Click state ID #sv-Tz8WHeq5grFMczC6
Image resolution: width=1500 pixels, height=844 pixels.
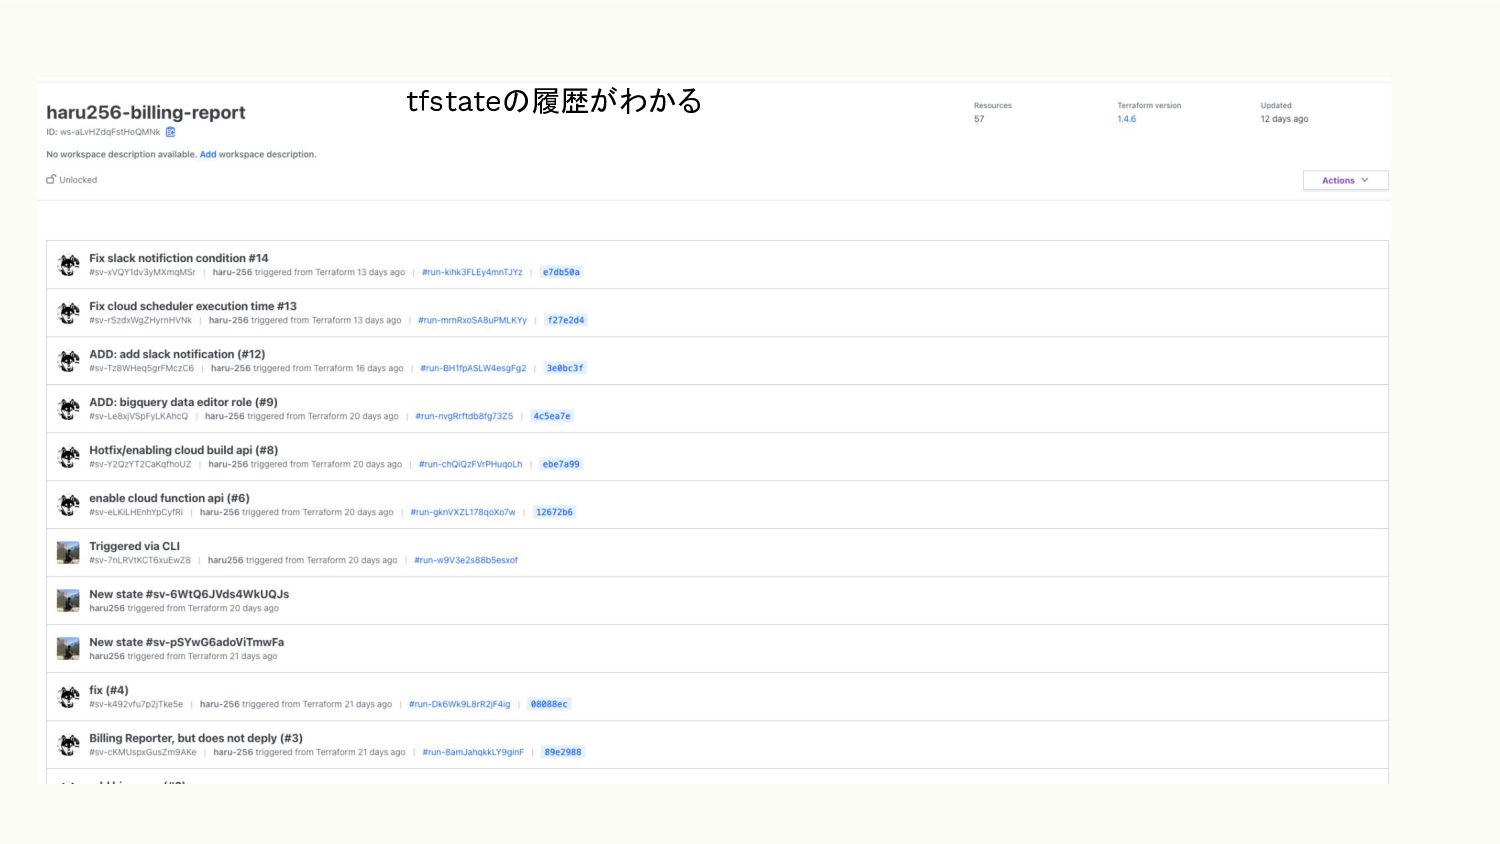(141, 368)
